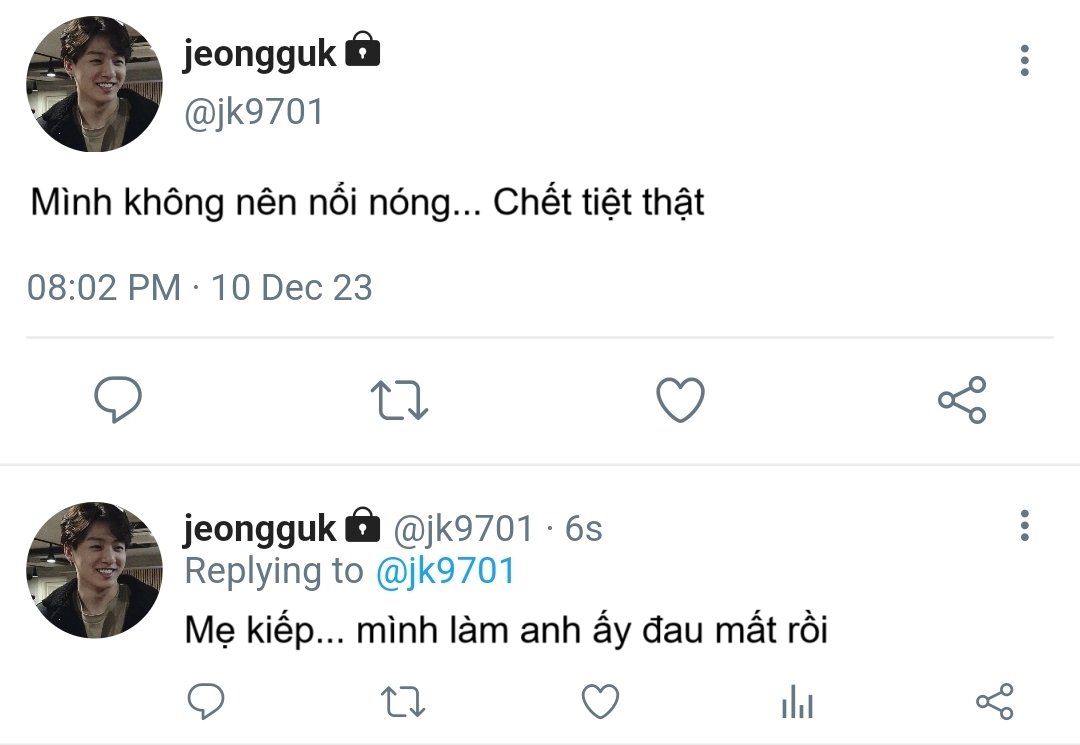Like the reply tweet starting with Mẹ kiếp
The image size is (1080, 745).
coord(600,702)
